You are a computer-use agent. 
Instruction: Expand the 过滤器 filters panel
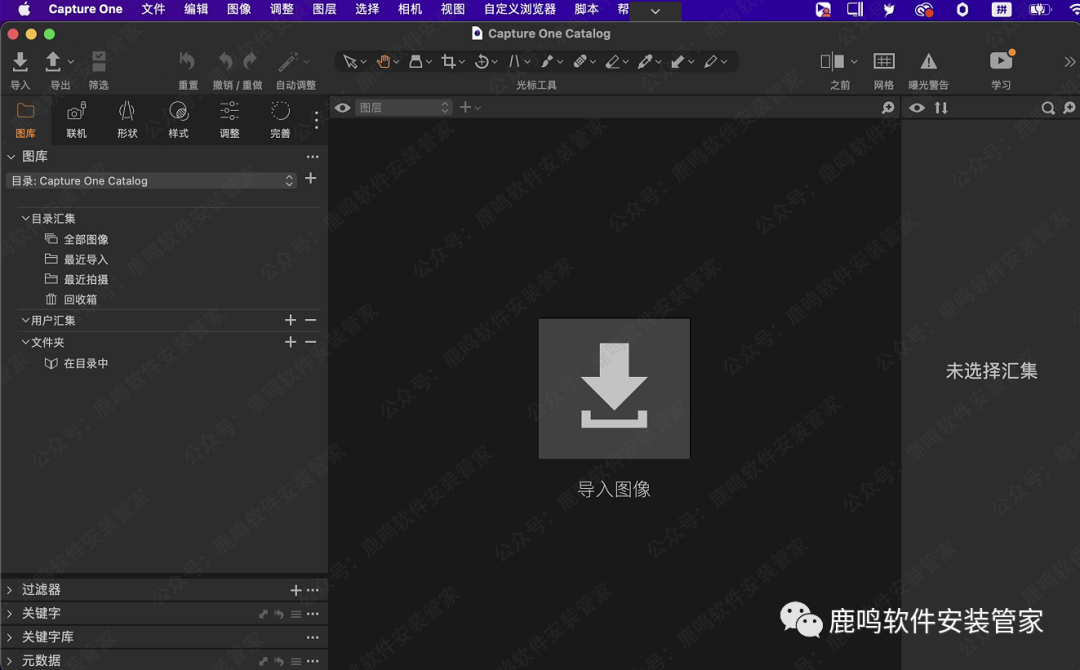tap(10, 590)
